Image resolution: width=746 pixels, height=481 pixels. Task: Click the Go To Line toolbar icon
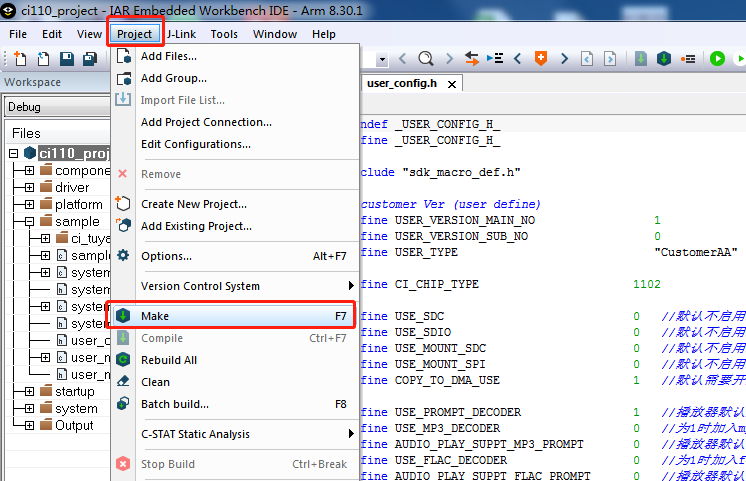[x=495, y=59]
